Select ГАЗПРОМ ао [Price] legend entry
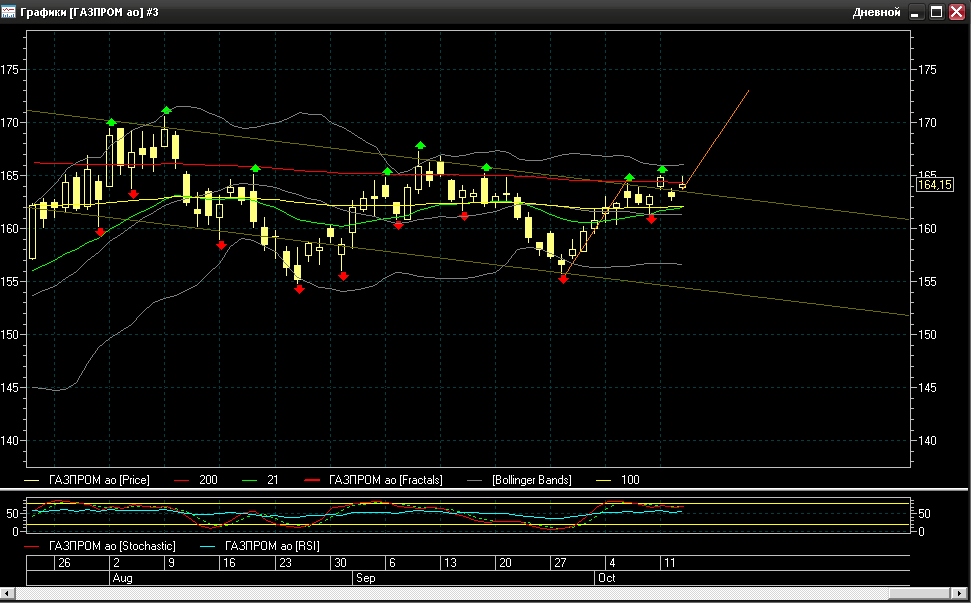This screenshot has height=603, width=971. (x=99, y=480)
